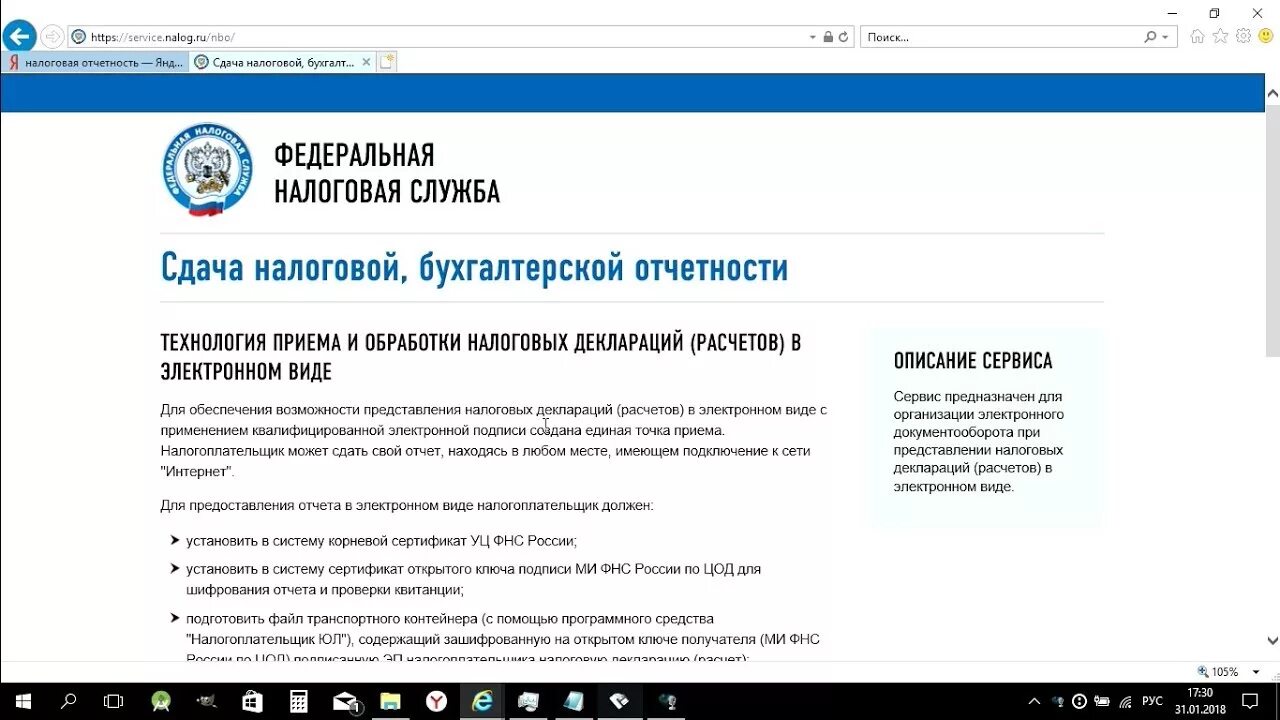Click the 105% zoom indicator
The height and width of the screenshot is (720, 1280).
[x=1224, y=672]
